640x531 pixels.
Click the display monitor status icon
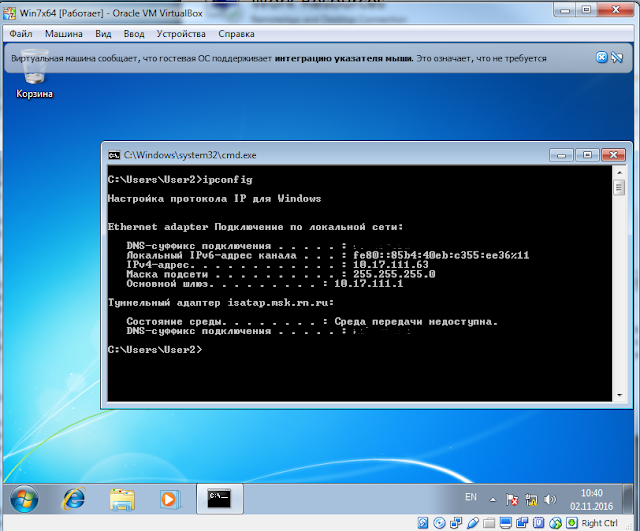point(505,523)
